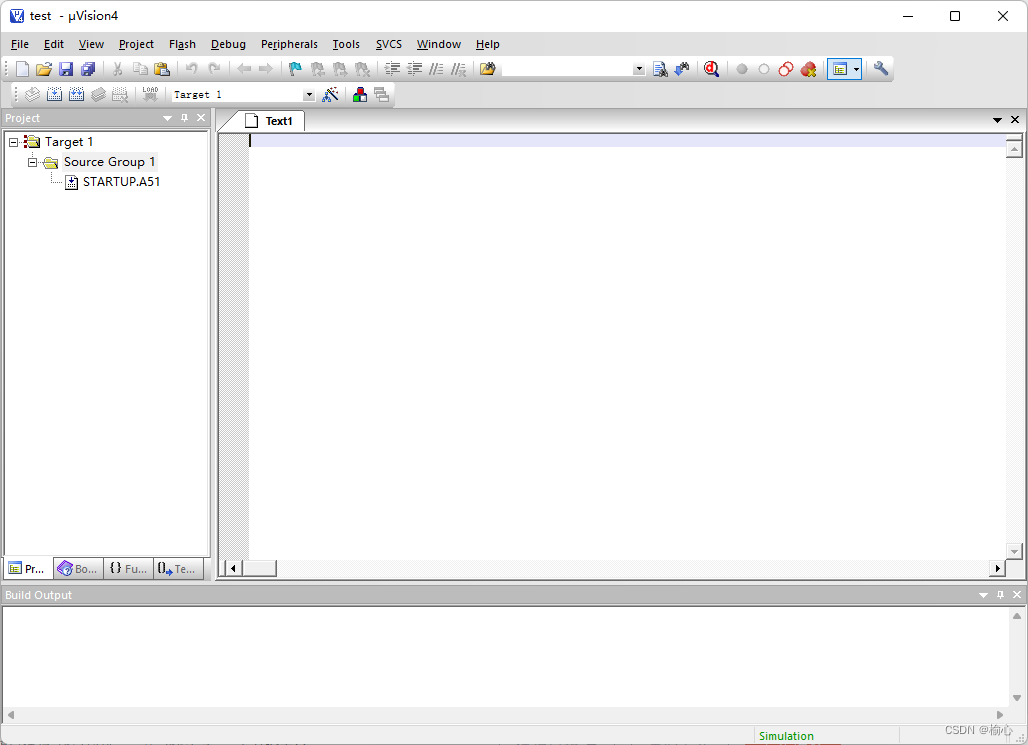This screenshot has height=745, width=1028.
Task: Run Incremental Find with blue arrow icon
Action: click(x=682, y=69)
